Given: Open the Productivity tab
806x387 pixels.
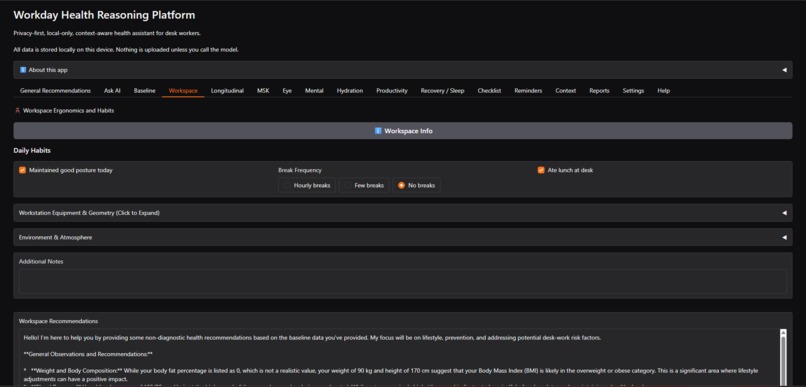Looking at the screenshot, I should [x=392, y=90].
